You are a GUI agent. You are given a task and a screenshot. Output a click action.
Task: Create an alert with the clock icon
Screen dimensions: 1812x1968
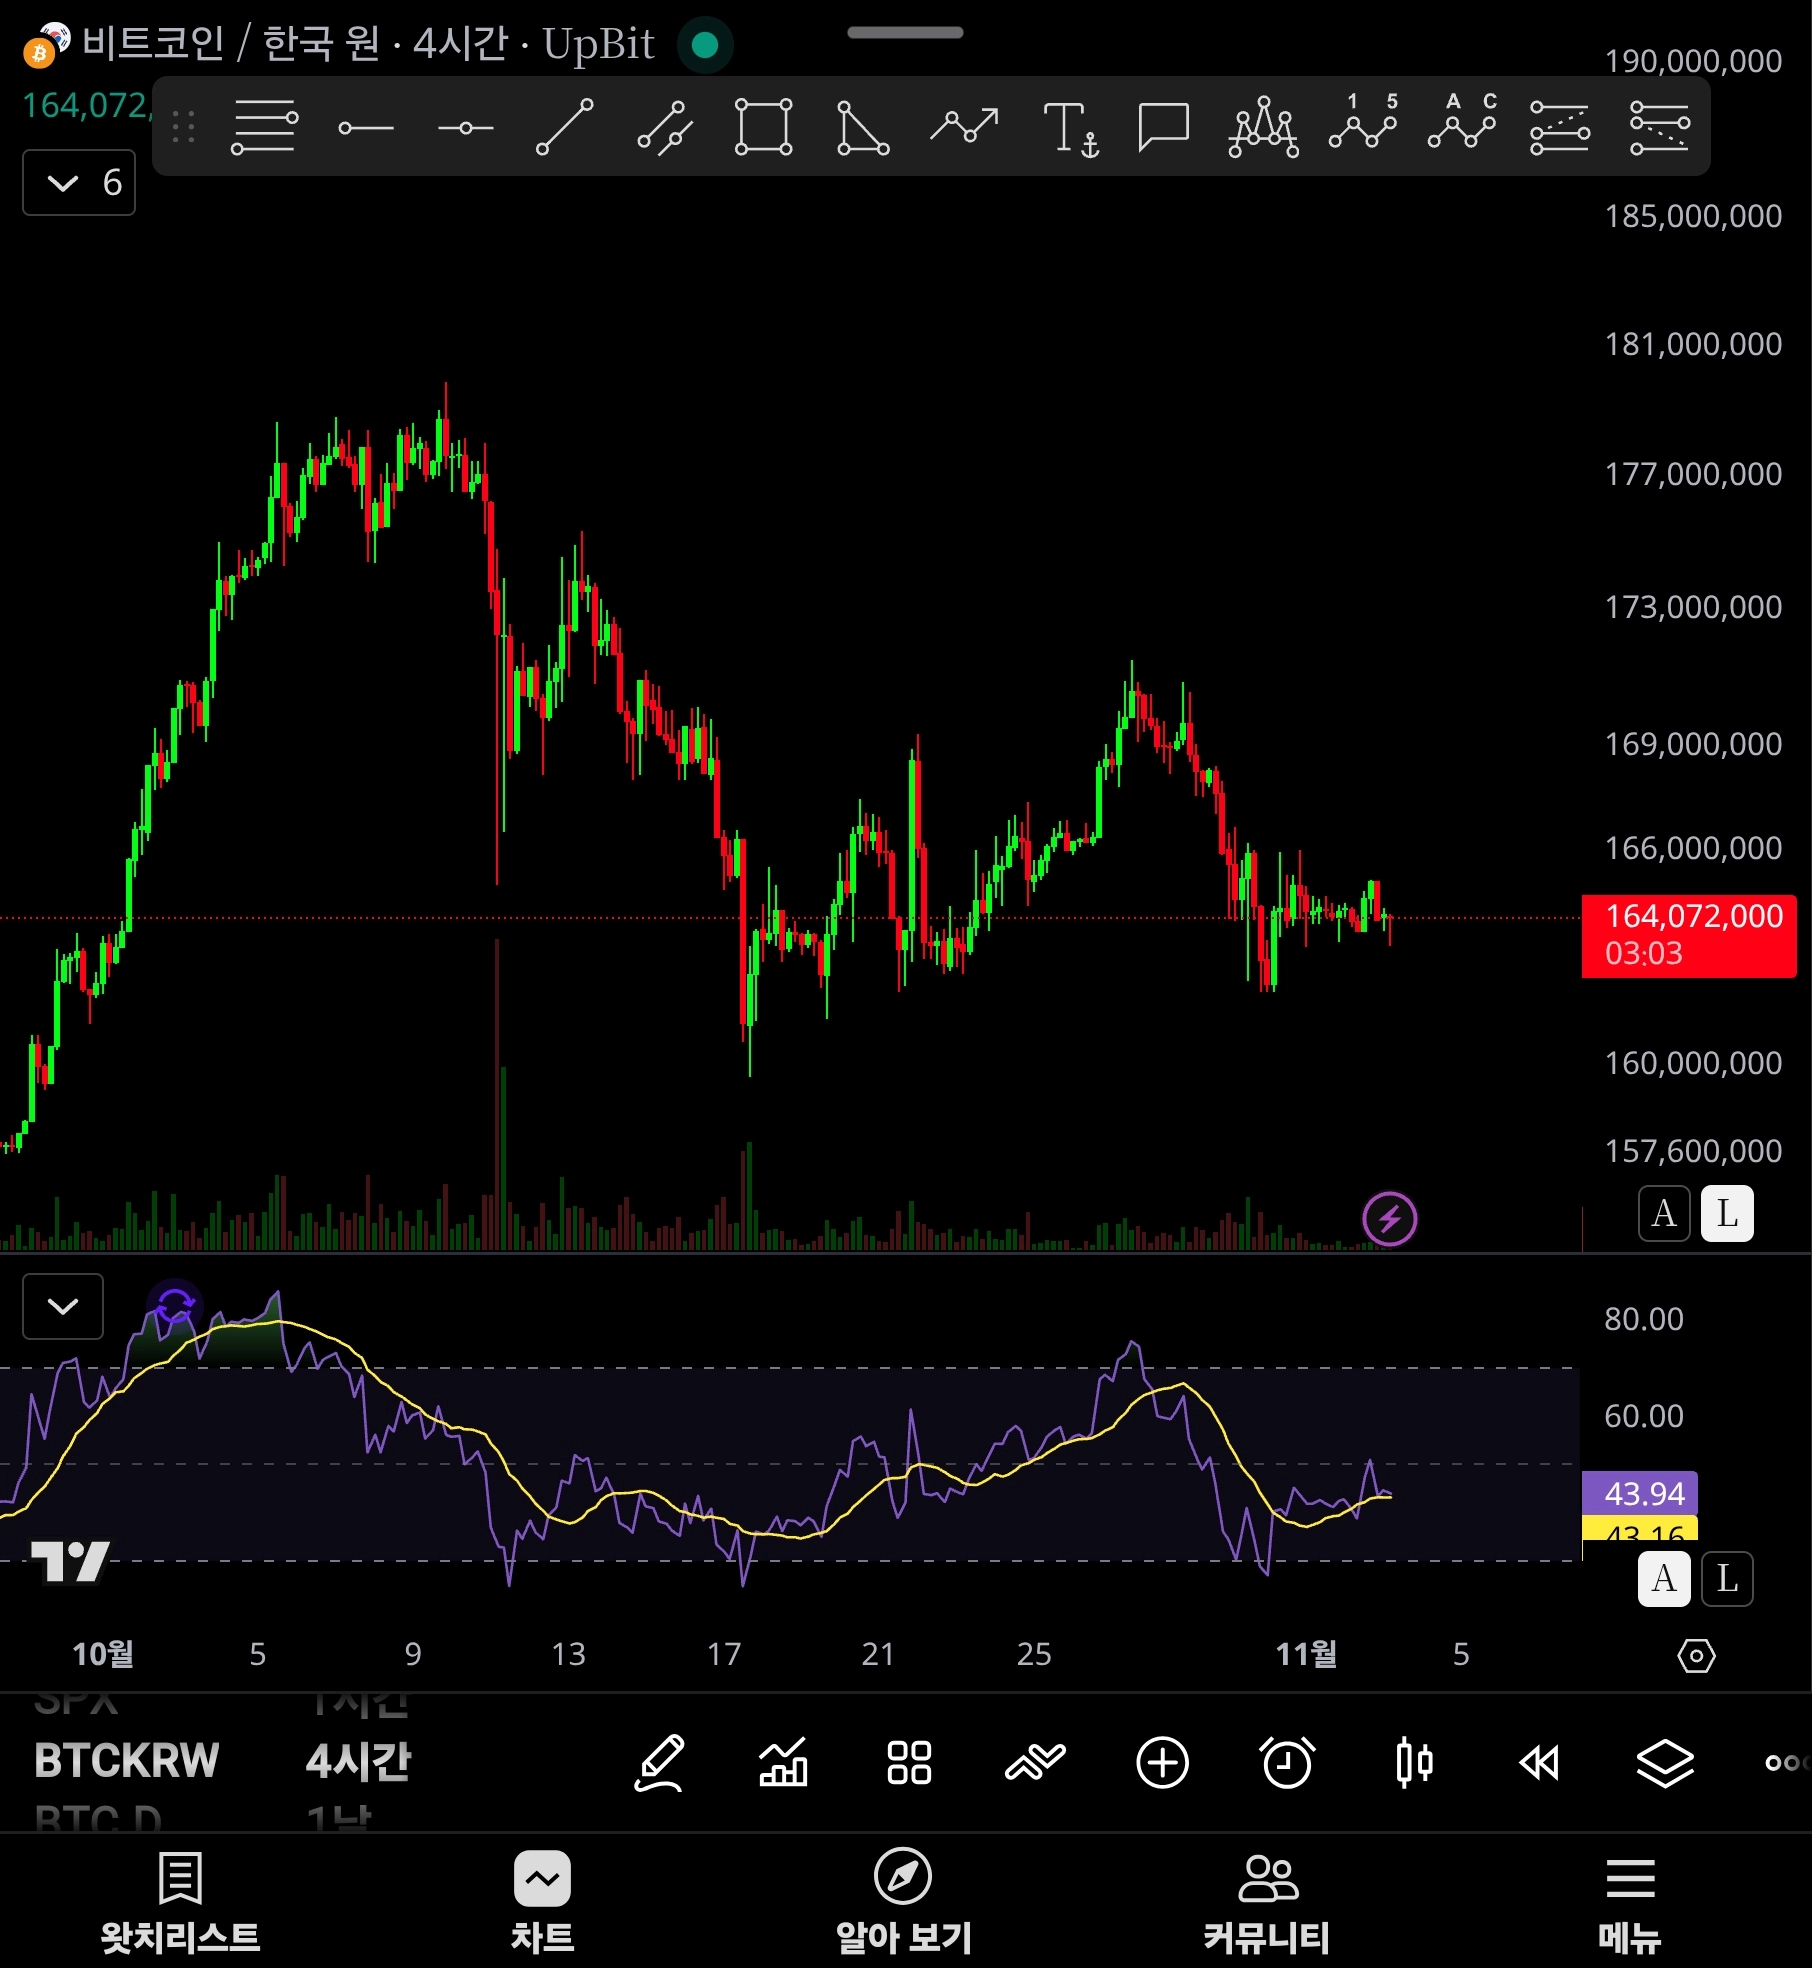point(1288,1763)
